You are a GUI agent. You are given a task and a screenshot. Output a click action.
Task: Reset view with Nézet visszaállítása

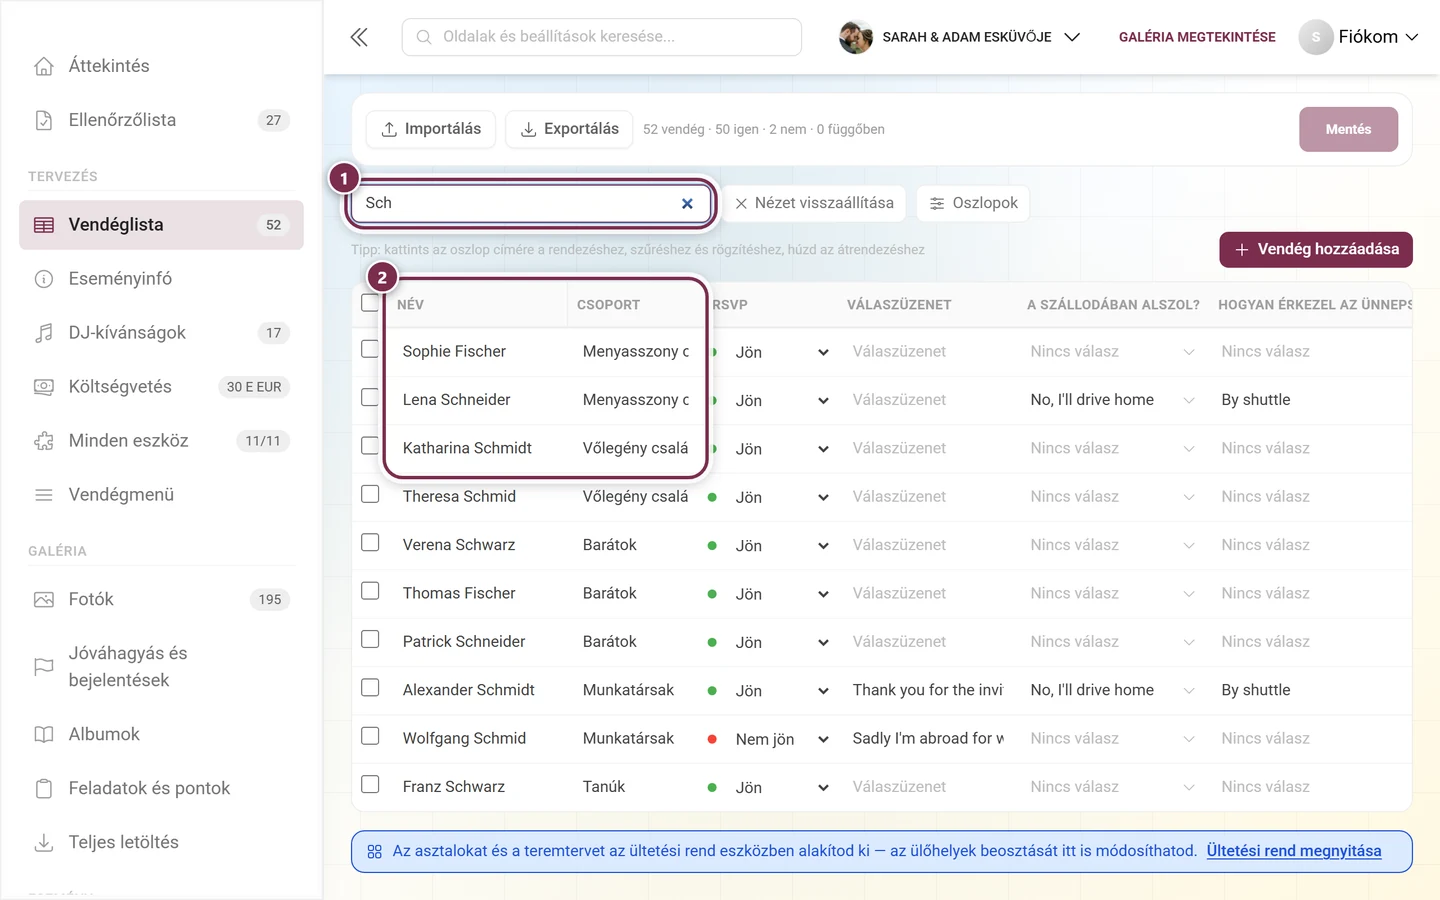click(814, 203)
